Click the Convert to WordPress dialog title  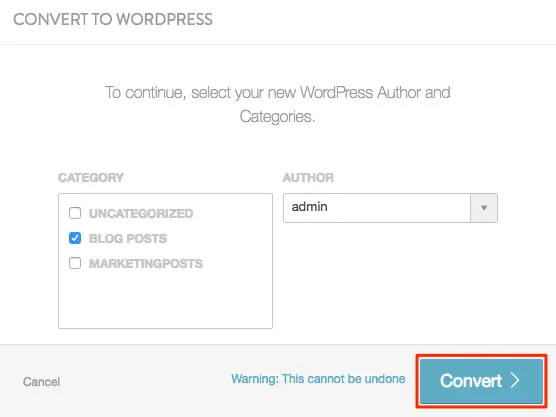113,19
